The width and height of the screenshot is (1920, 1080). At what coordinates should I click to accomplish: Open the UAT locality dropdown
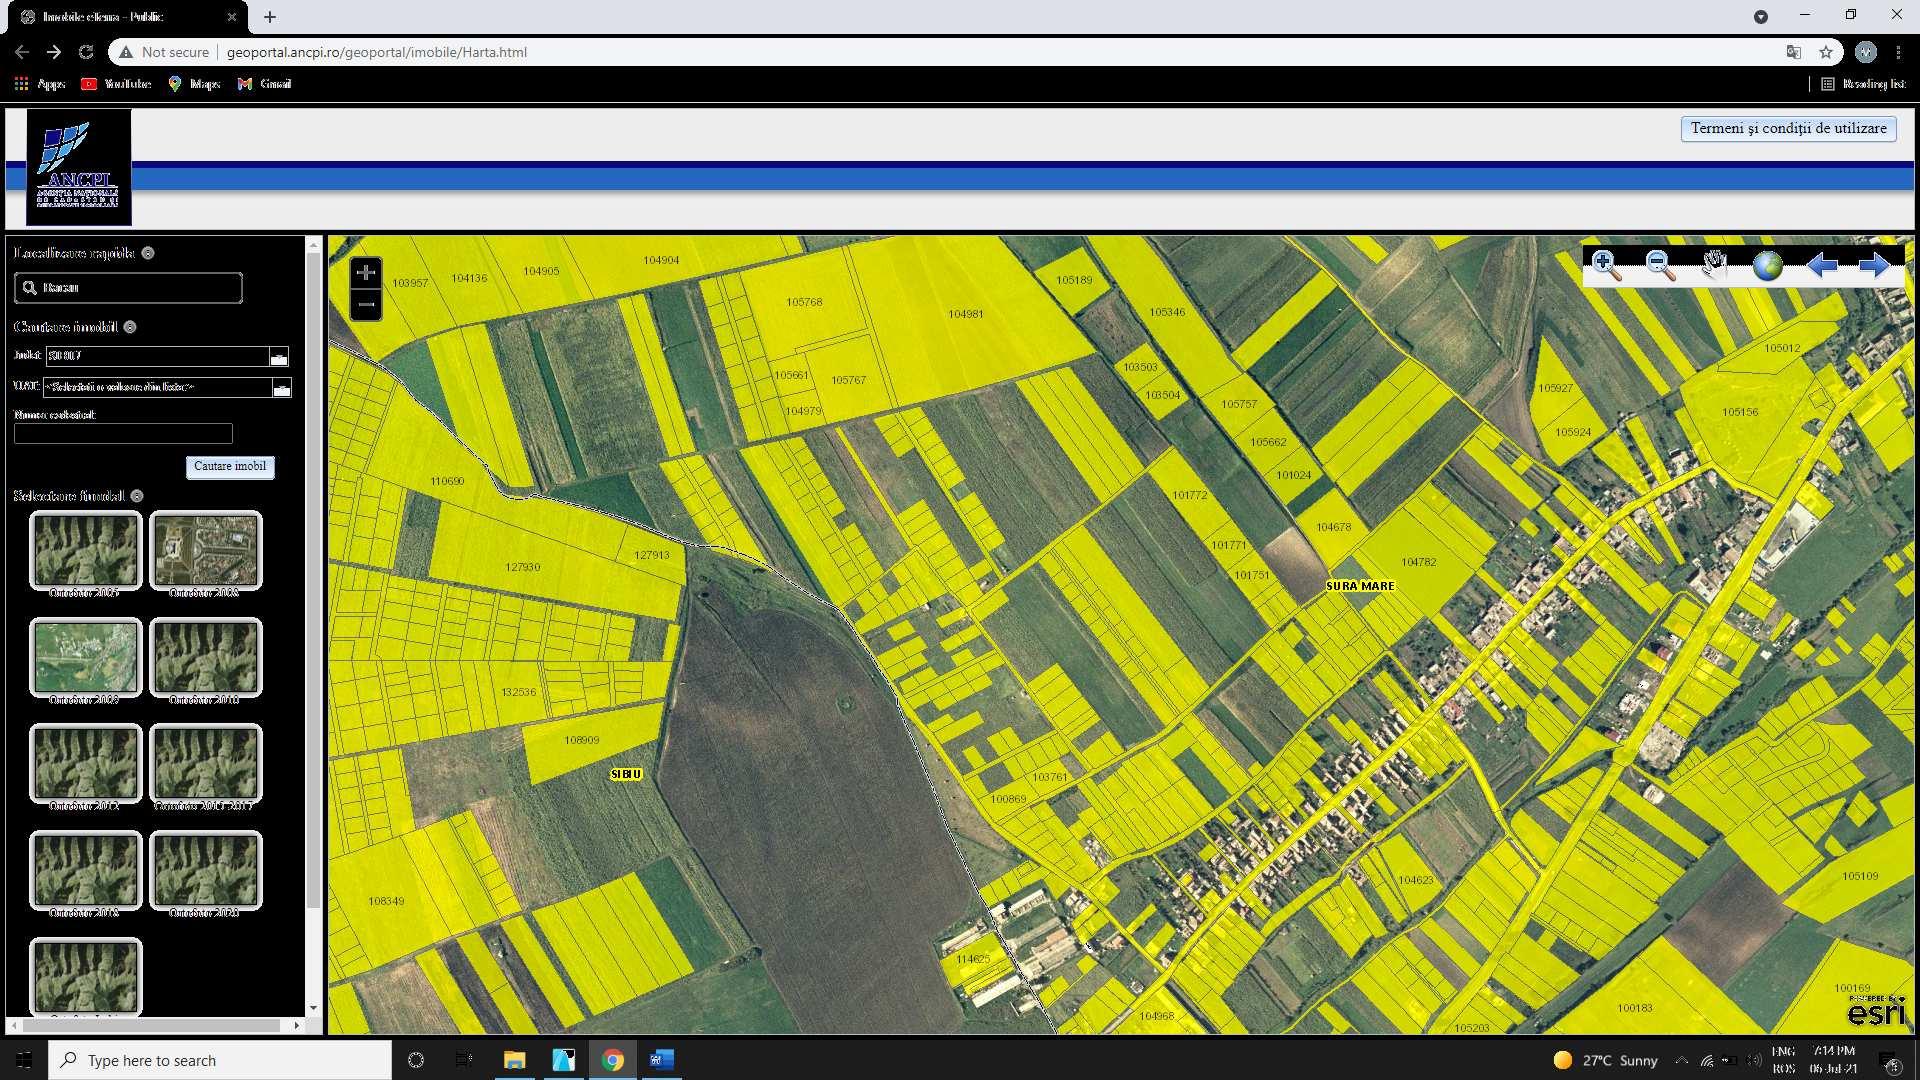click(x=281, y=388)
